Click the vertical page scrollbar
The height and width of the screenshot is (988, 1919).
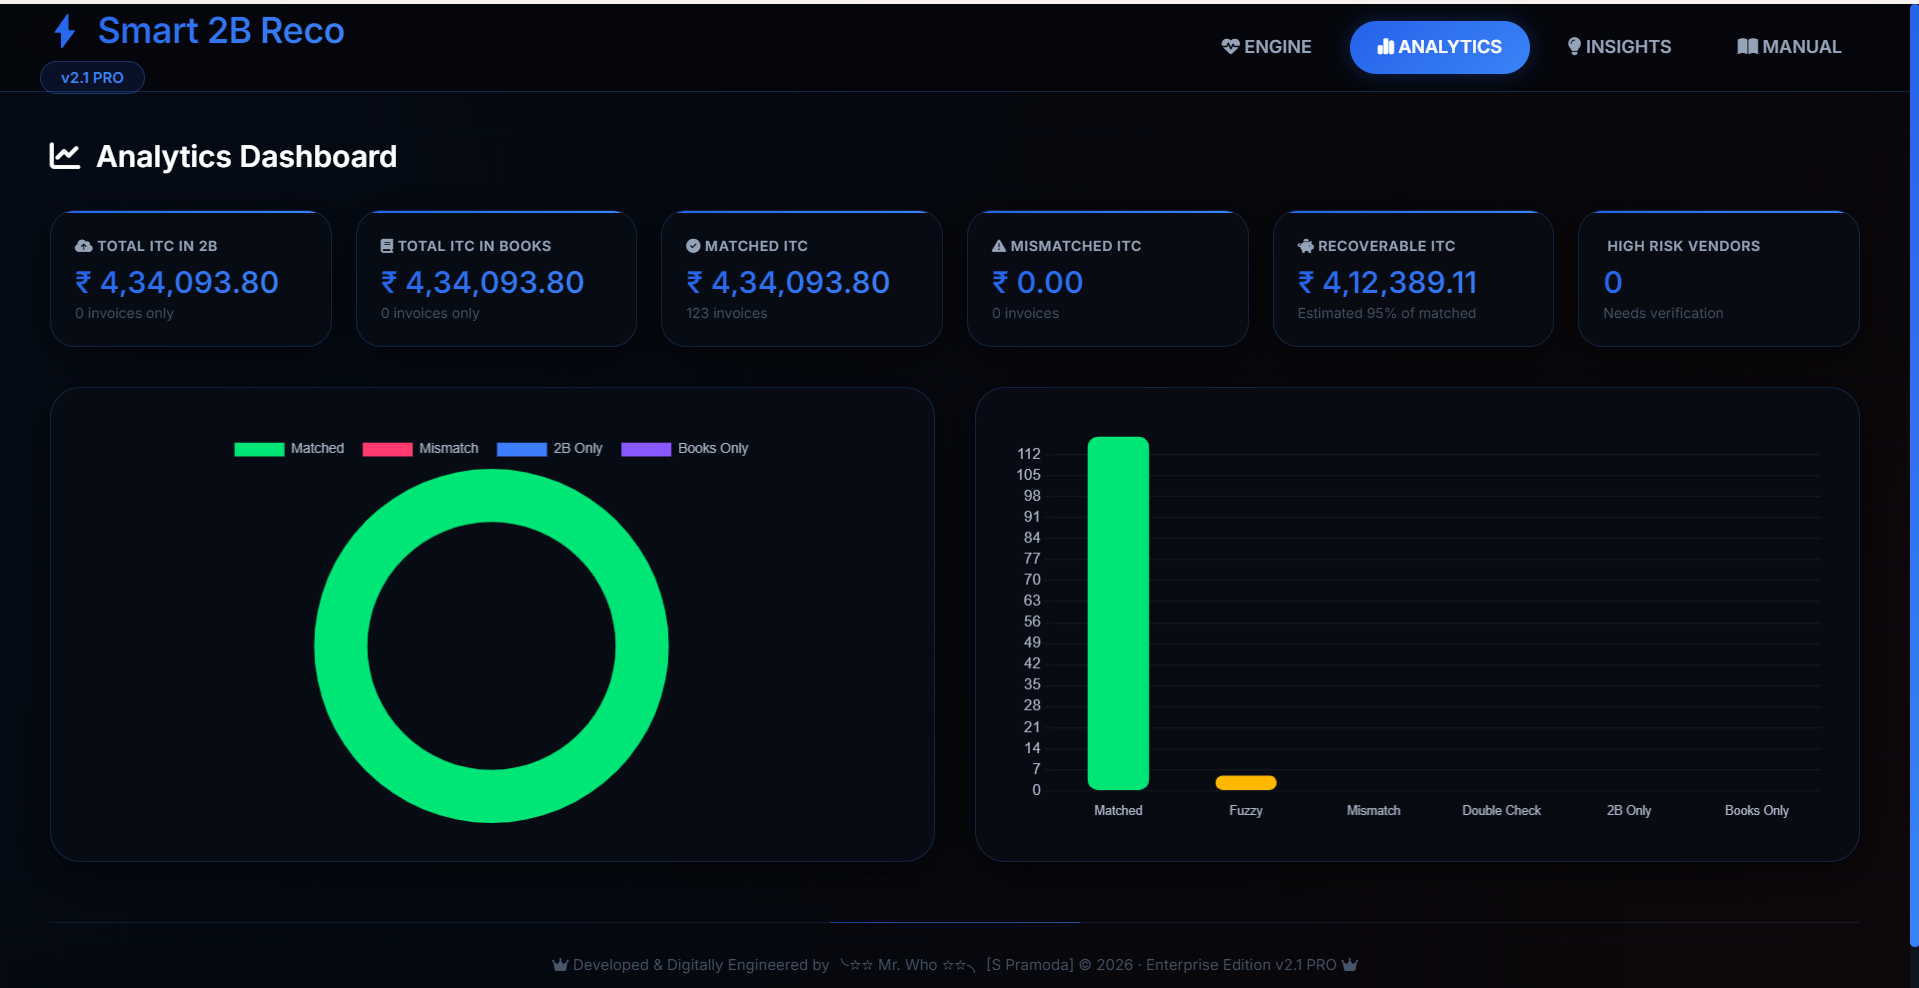tap(1914, 475)
